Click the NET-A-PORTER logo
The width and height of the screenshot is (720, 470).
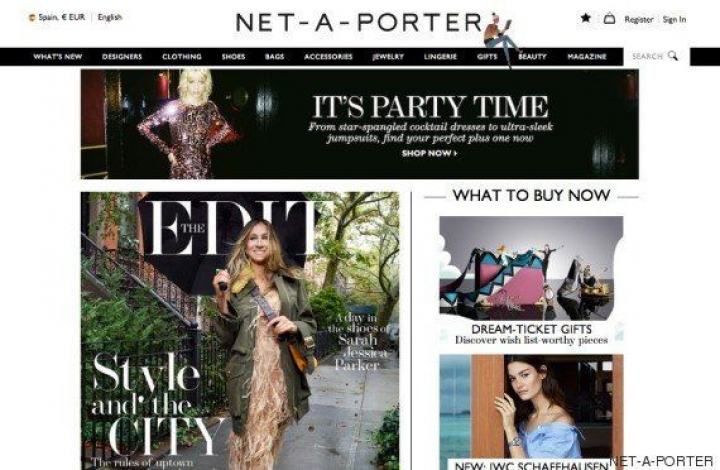click(x=359, y=22)
